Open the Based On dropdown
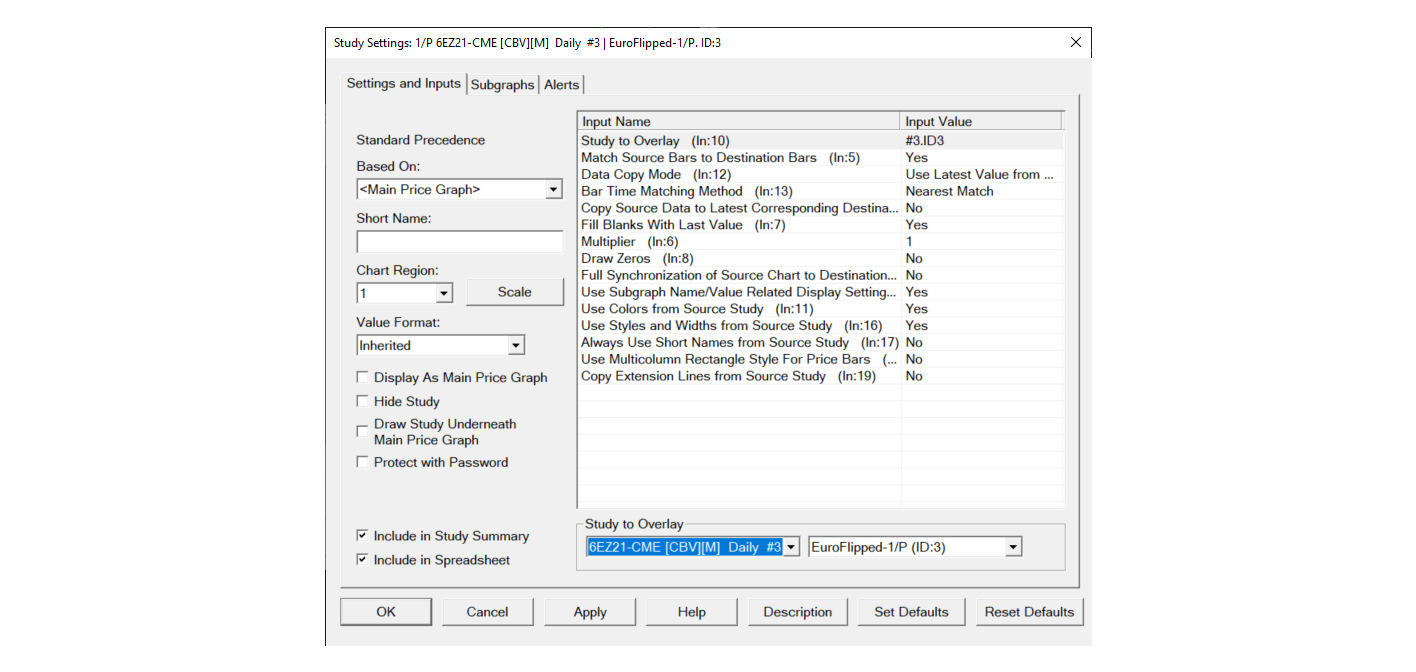 pyautogui.click(x=553, y=190)
